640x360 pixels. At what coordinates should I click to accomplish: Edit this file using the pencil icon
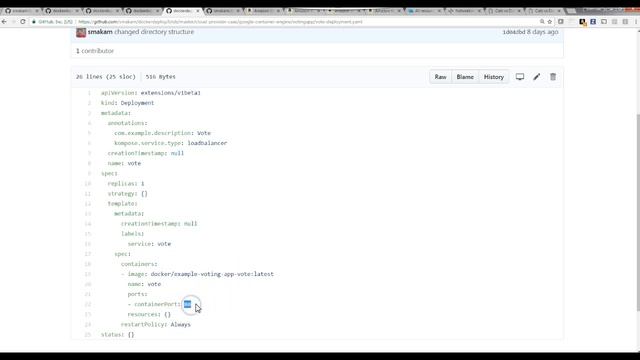click(536, 77)
